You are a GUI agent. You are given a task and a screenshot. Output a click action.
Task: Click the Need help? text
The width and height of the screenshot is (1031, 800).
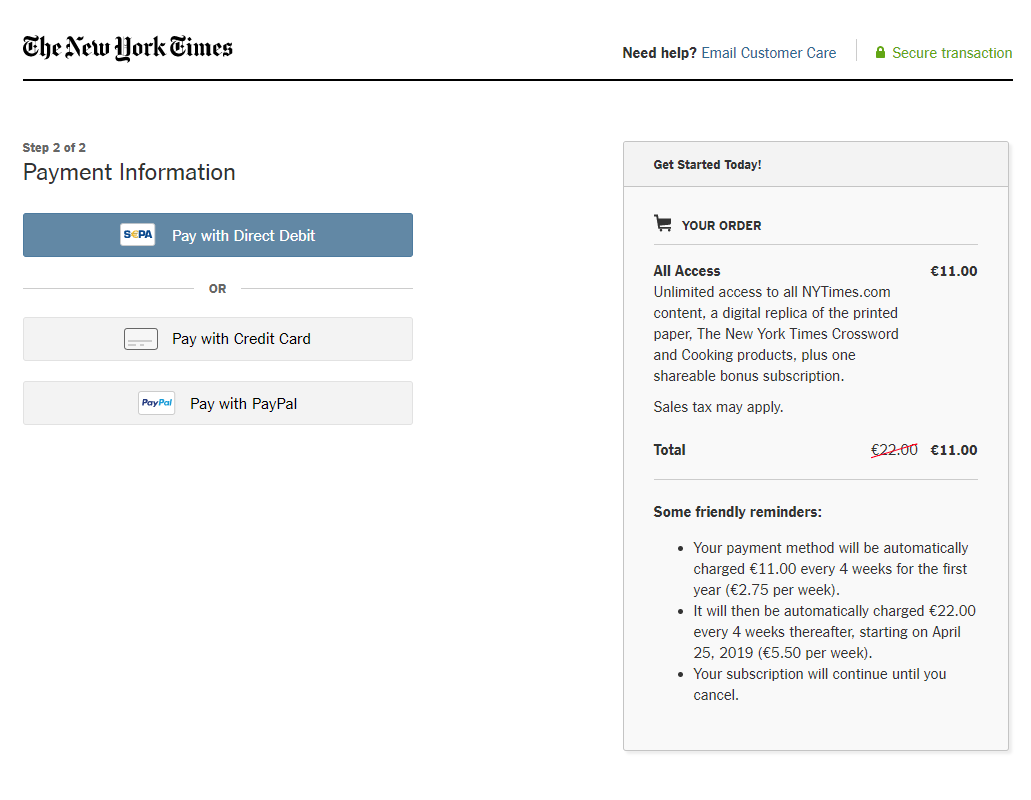pyautogui.click(x=659, y=53)
